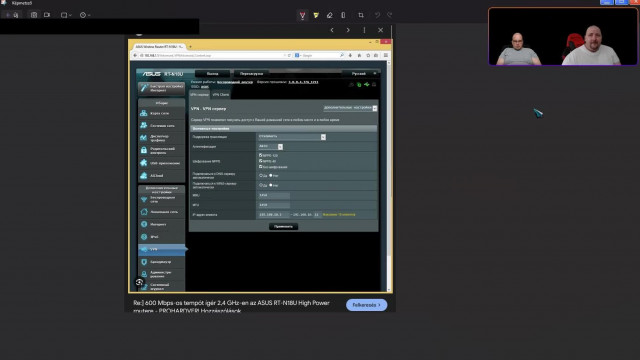This screenshot has height=360, width=640.
Task: Close the image preview panel
Action: [x=380, y=30]
